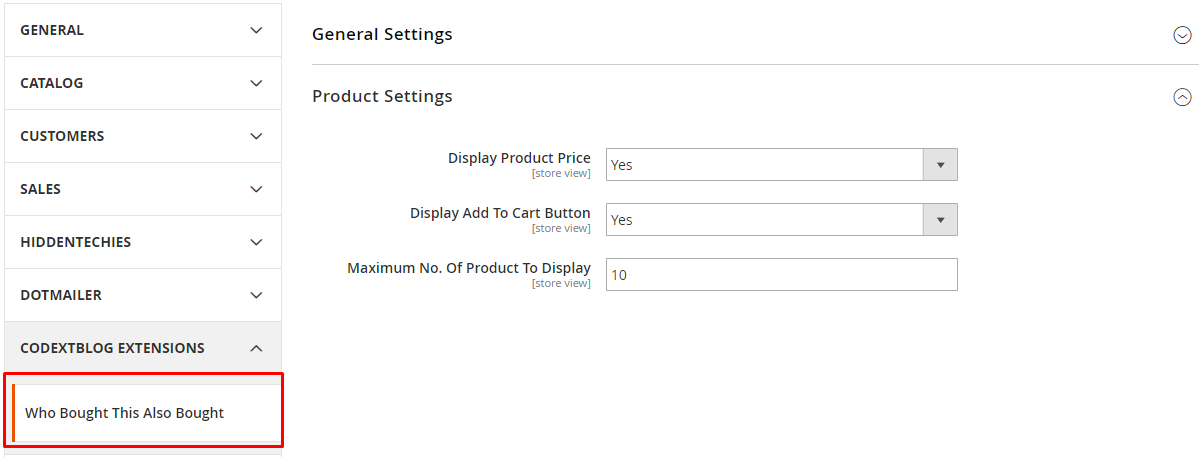Click the Product Settings heading

[382, 96]
